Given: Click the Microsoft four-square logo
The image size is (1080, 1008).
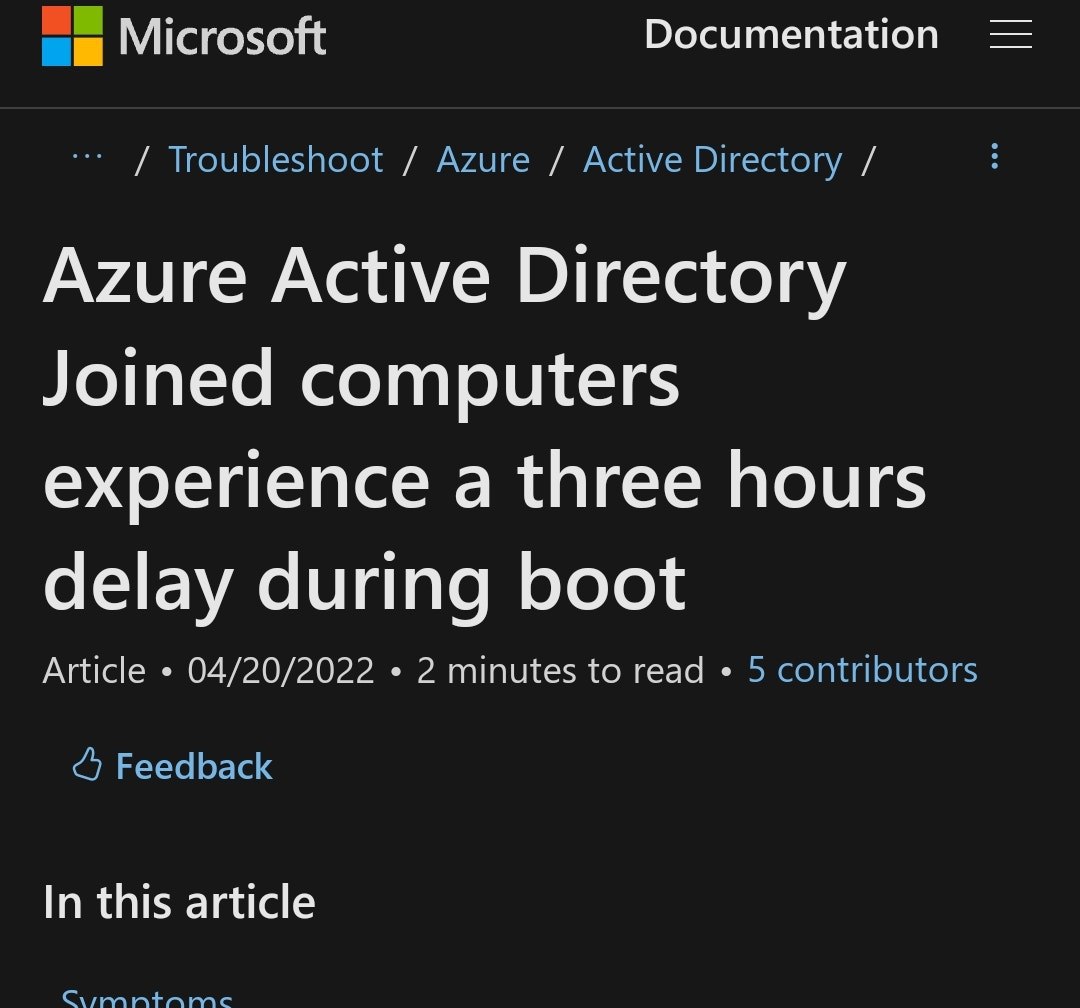Looking at the screenshot, I should click(x=72, y=36).
